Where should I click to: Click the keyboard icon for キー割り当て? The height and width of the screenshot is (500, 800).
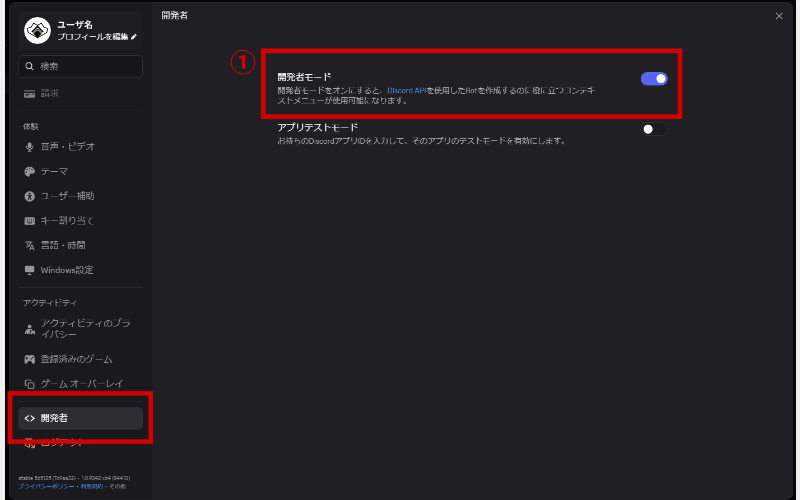30,221
